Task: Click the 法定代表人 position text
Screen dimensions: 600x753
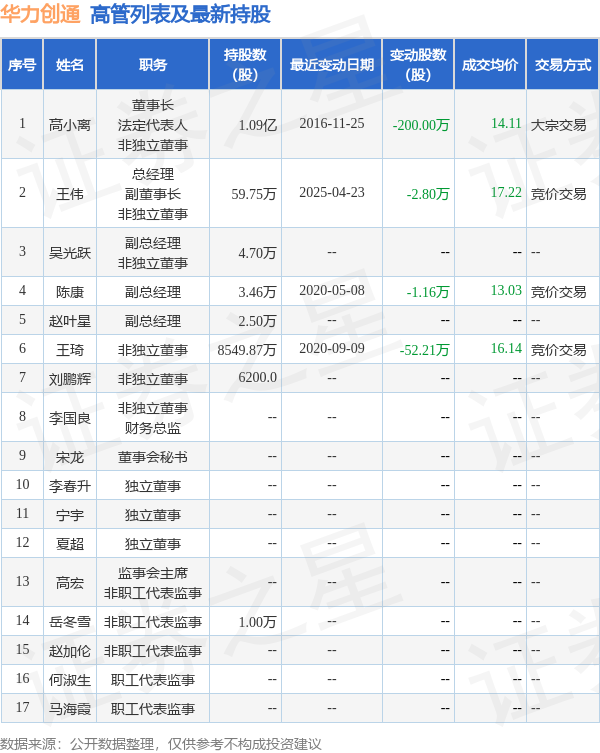Action: tap(153, 125)
